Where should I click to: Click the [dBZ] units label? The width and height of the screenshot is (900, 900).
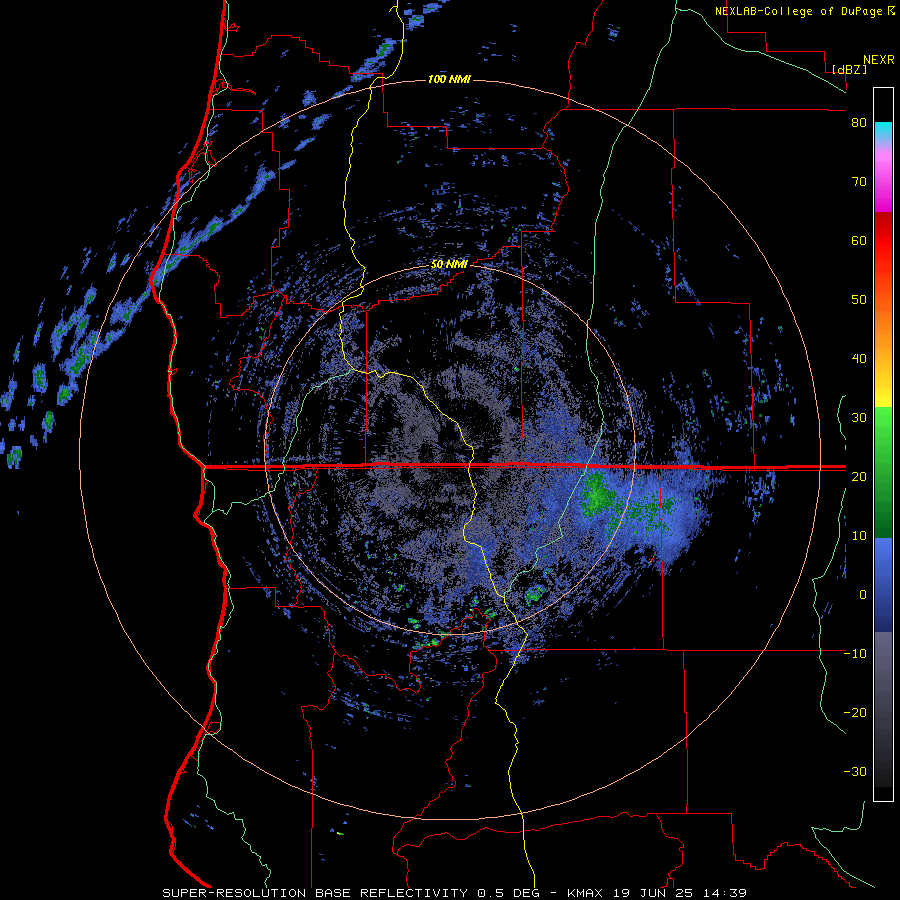point(849,69)
